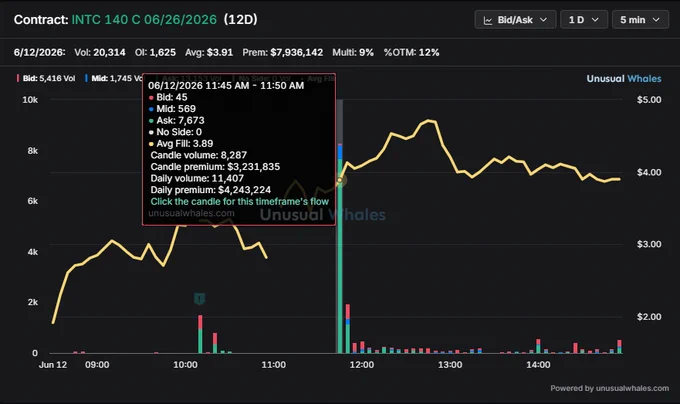
Task: Click the 11:50 candle right of the tallest bar
Action: pos(348,329)
